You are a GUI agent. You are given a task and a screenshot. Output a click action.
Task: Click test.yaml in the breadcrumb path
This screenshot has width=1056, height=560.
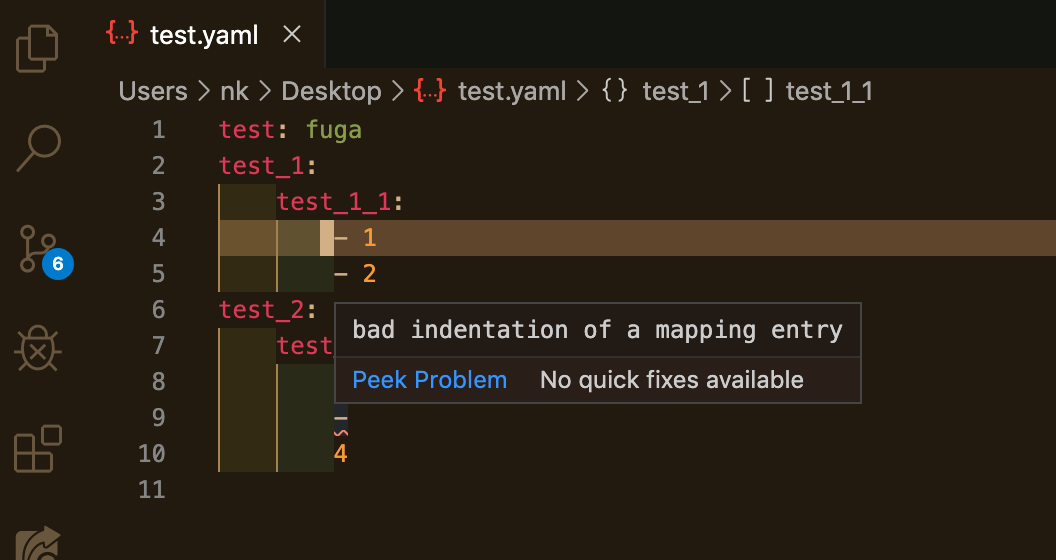point(512,91)
